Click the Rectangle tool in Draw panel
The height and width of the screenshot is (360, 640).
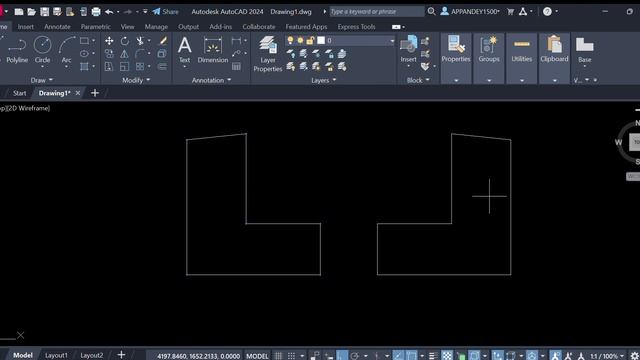click(x=84, y=41)
